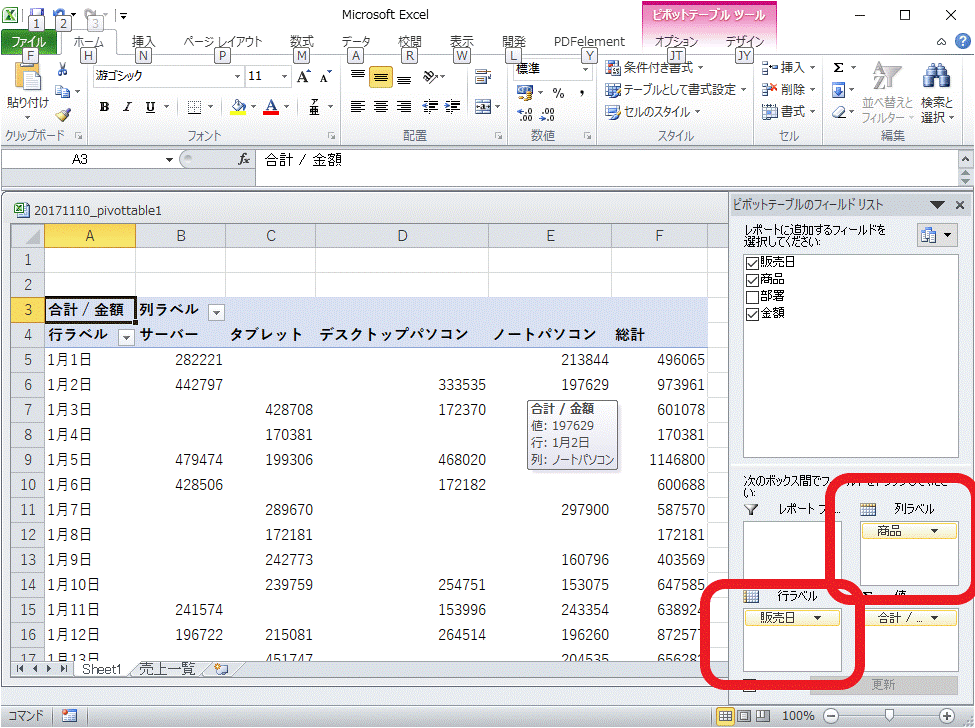Open the 行ラベル filter dropdown in A4
The width and height of the screenshot is (975, 728).
(x=126, y=337)
